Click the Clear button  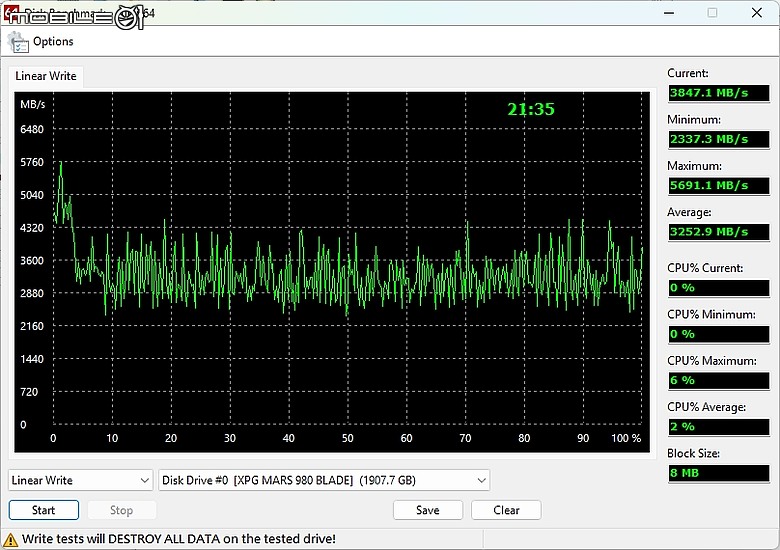(506, 510)
